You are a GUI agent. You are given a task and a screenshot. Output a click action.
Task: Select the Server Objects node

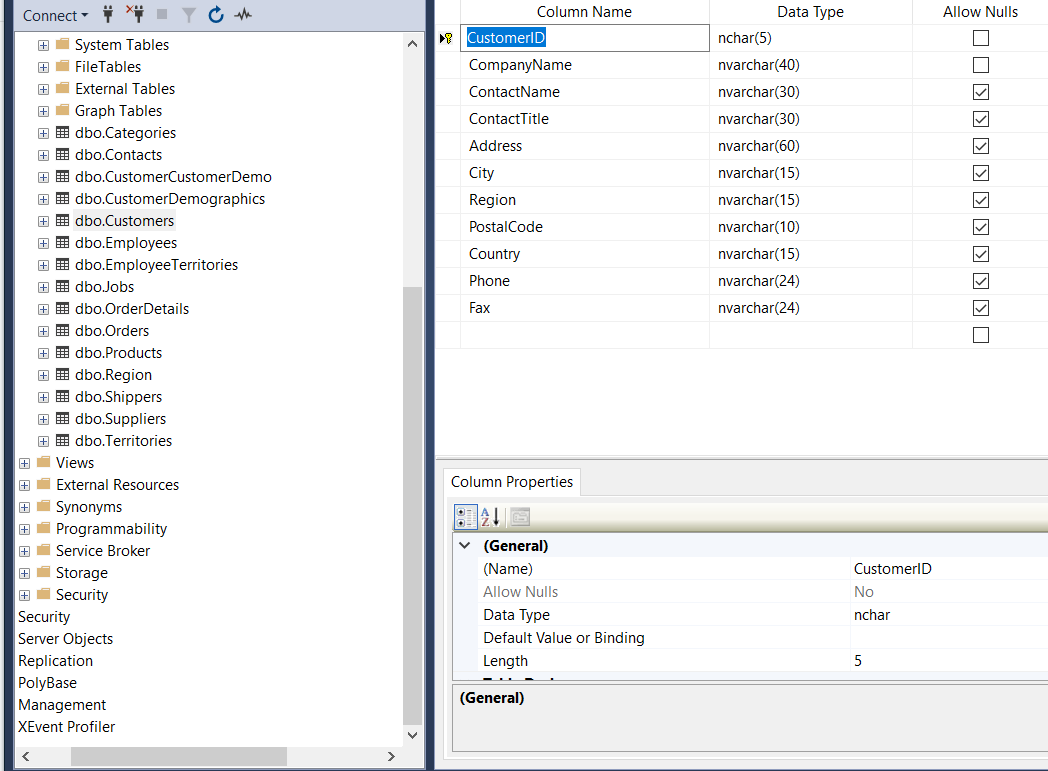66,639
